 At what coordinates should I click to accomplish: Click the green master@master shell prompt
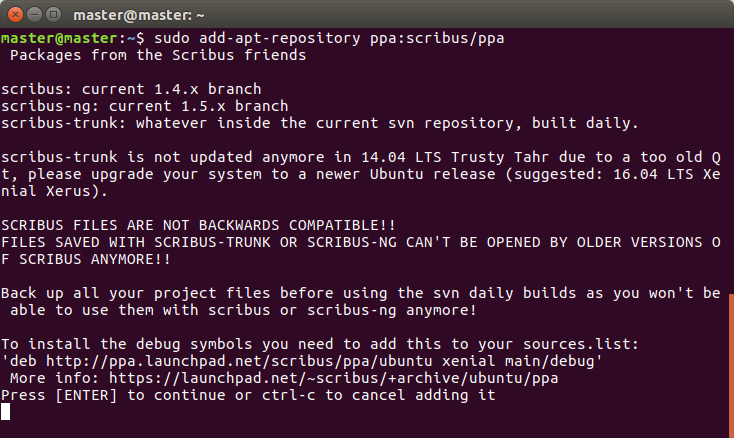(60, 38)
